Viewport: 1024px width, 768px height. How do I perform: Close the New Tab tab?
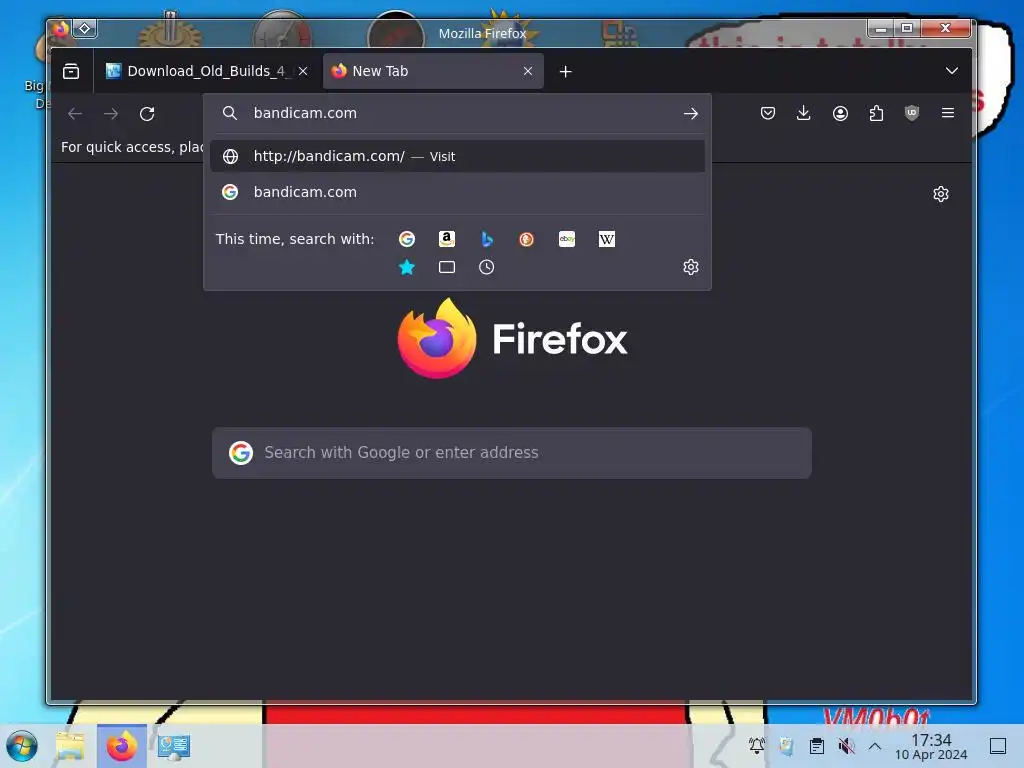pos(528,71)
